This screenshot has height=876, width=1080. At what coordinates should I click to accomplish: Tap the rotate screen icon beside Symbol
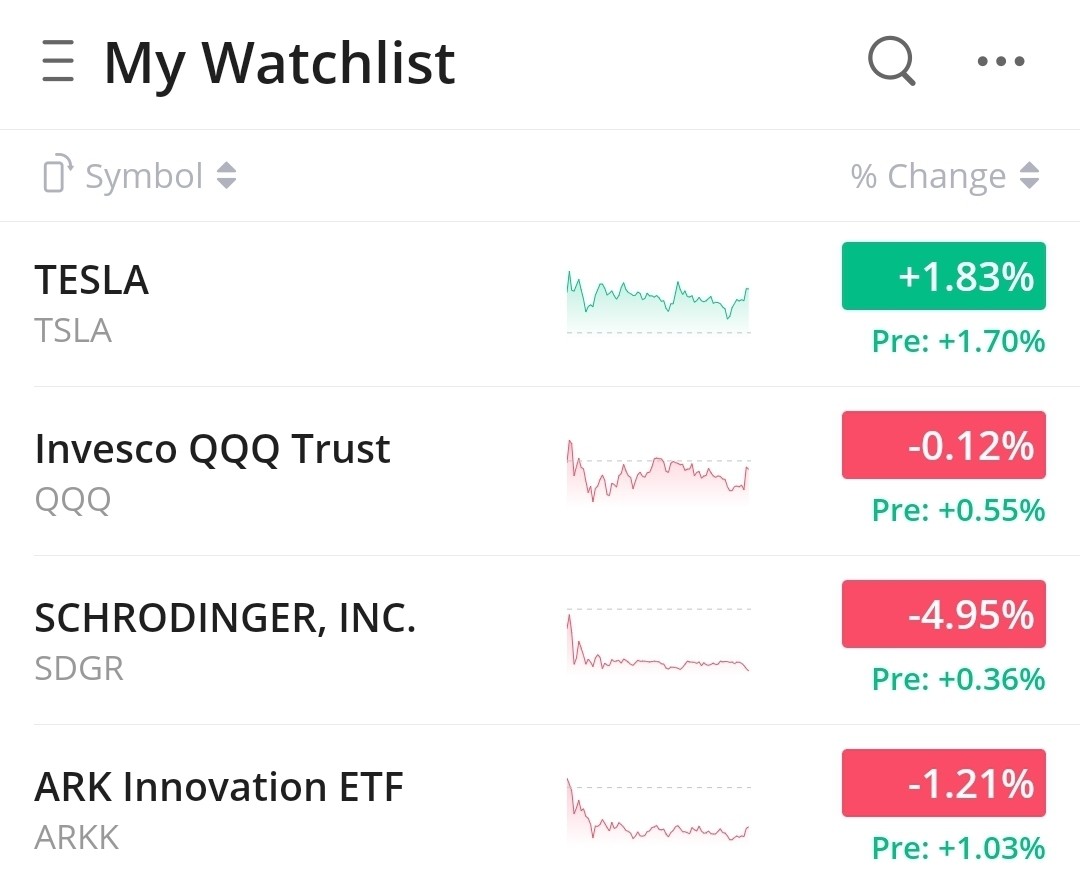56,175
